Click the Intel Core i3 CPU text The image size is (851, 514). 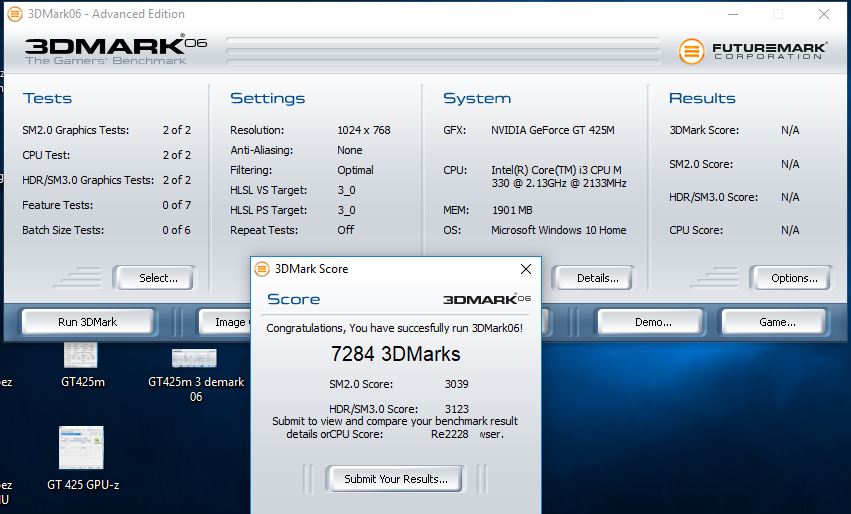(x=558, y=176)
